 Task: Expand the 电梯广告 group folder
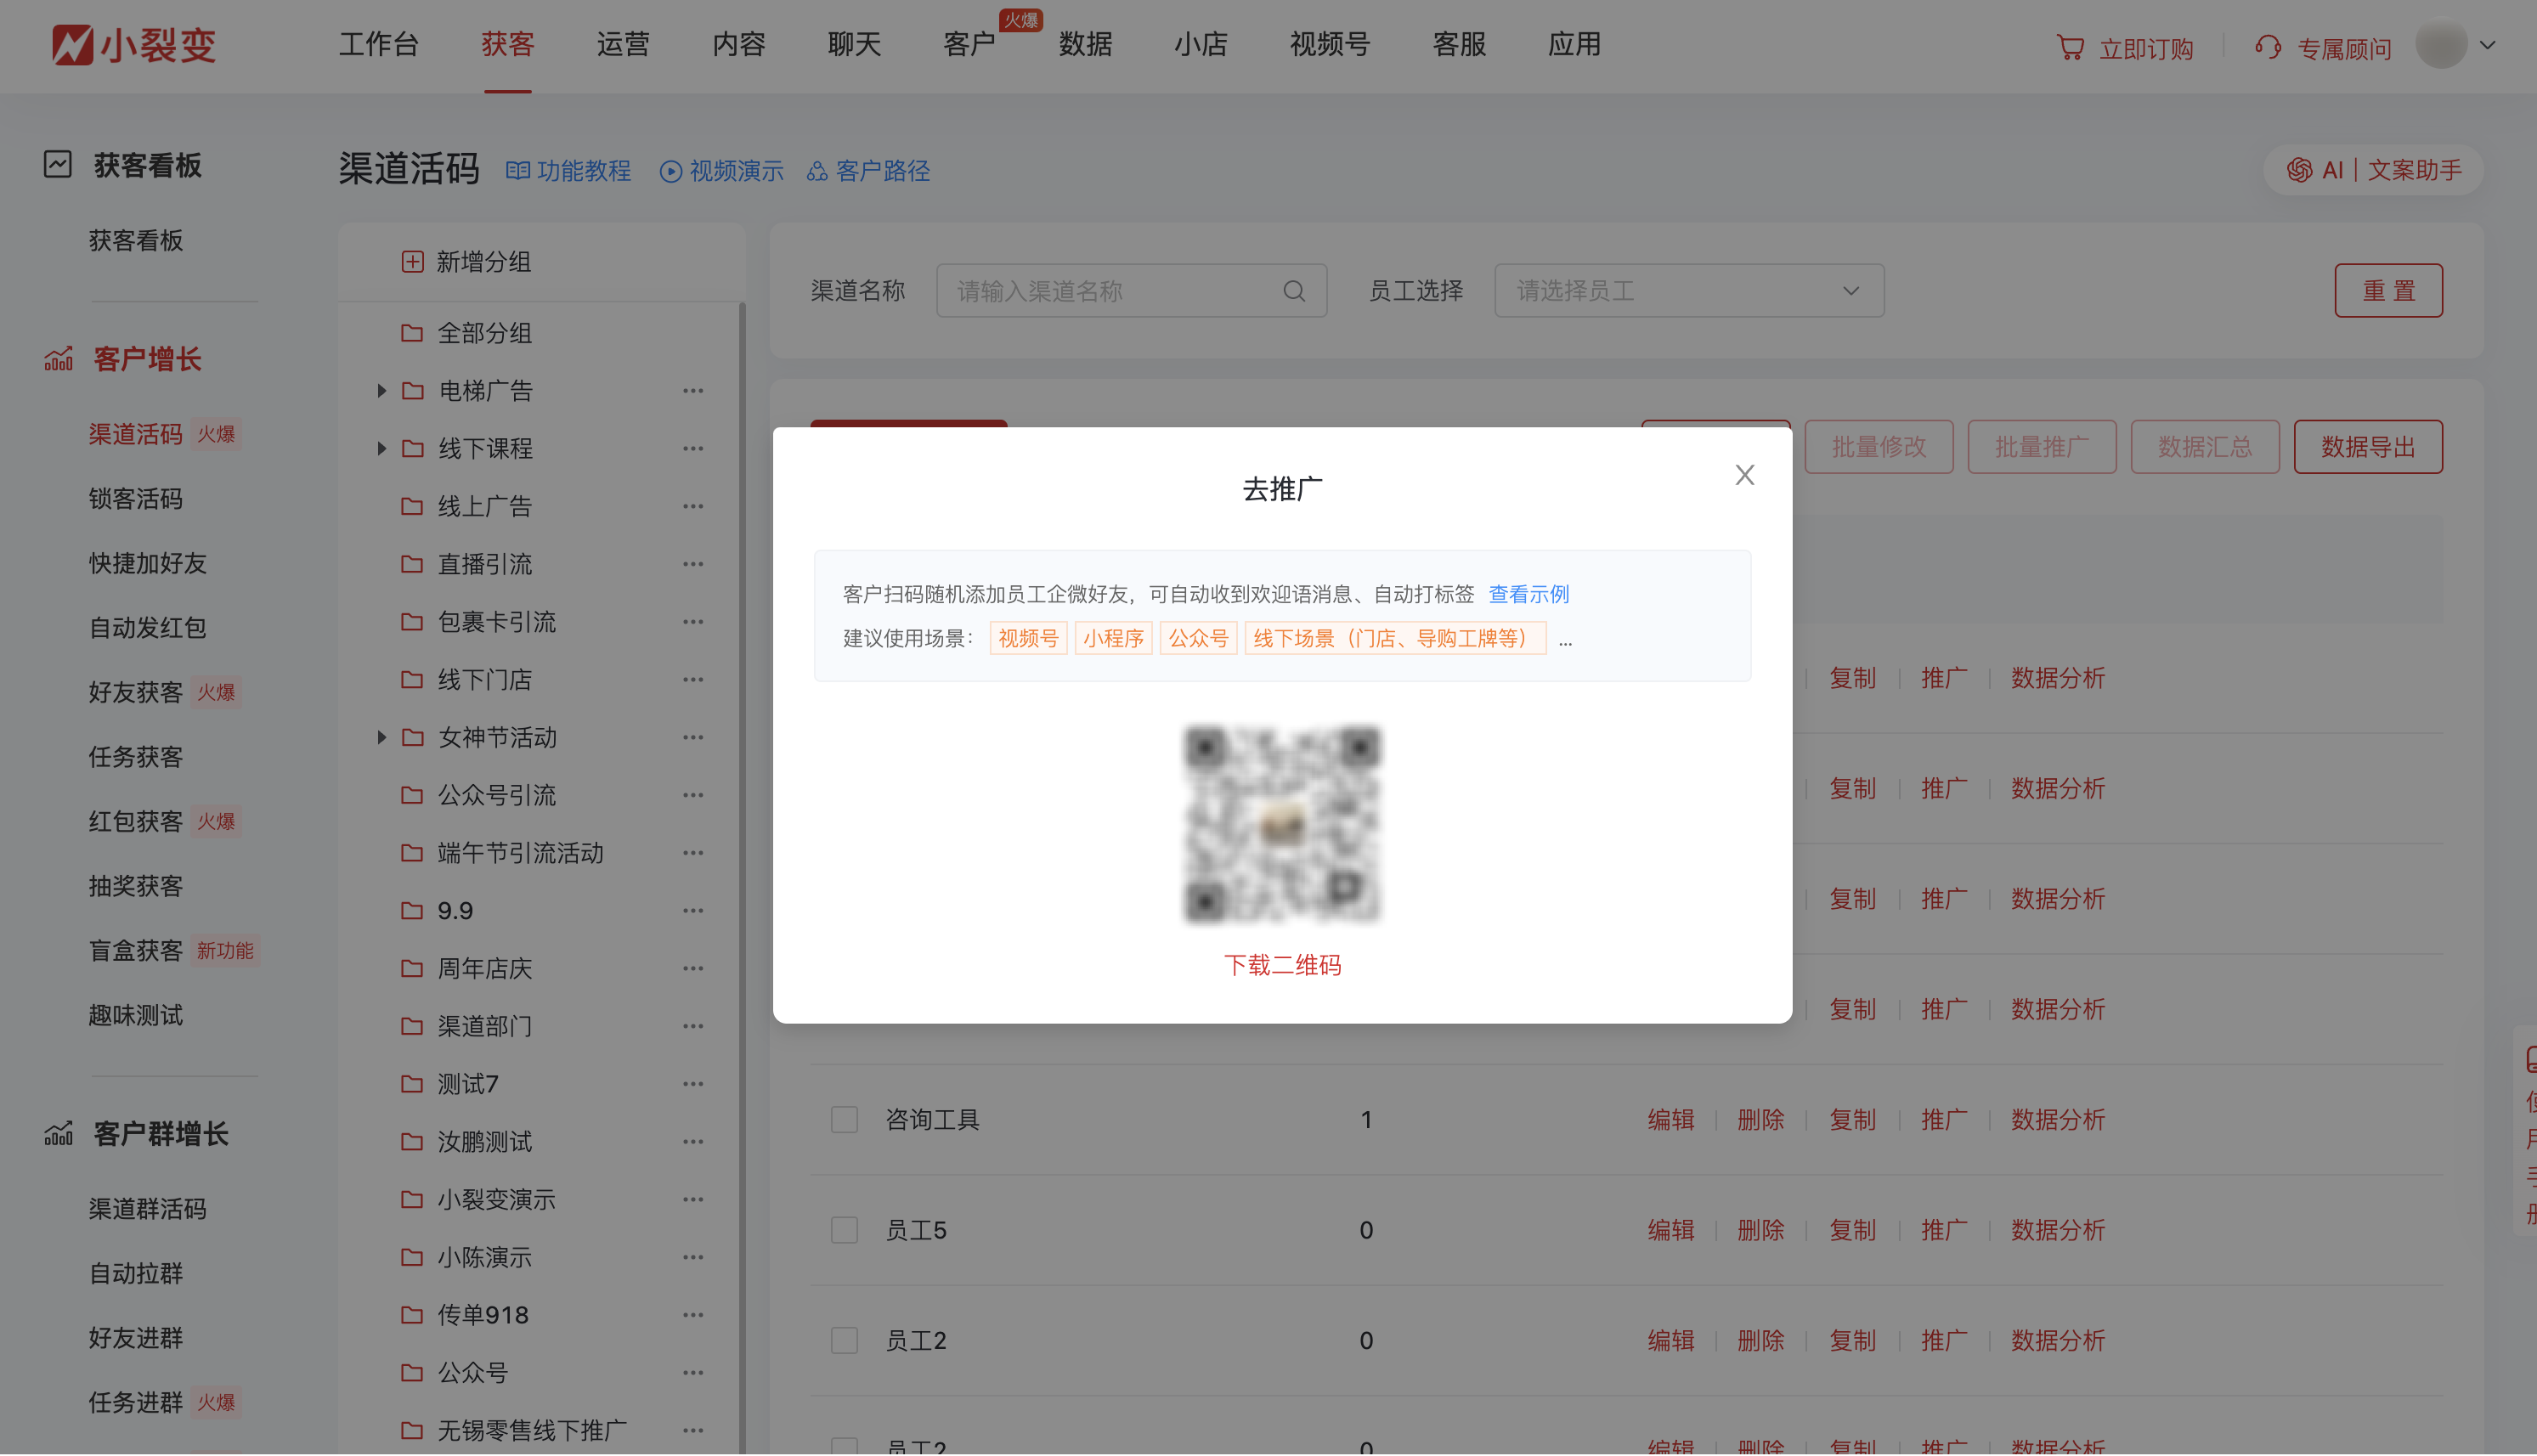pos(381,391)
